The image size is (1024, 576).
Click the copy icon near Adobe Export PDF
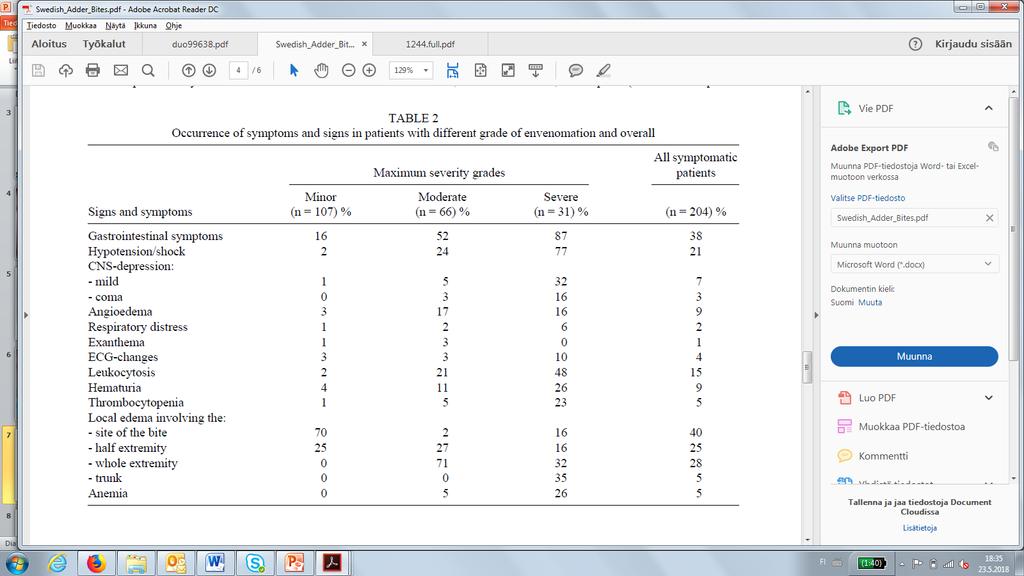tap(993, 147)
